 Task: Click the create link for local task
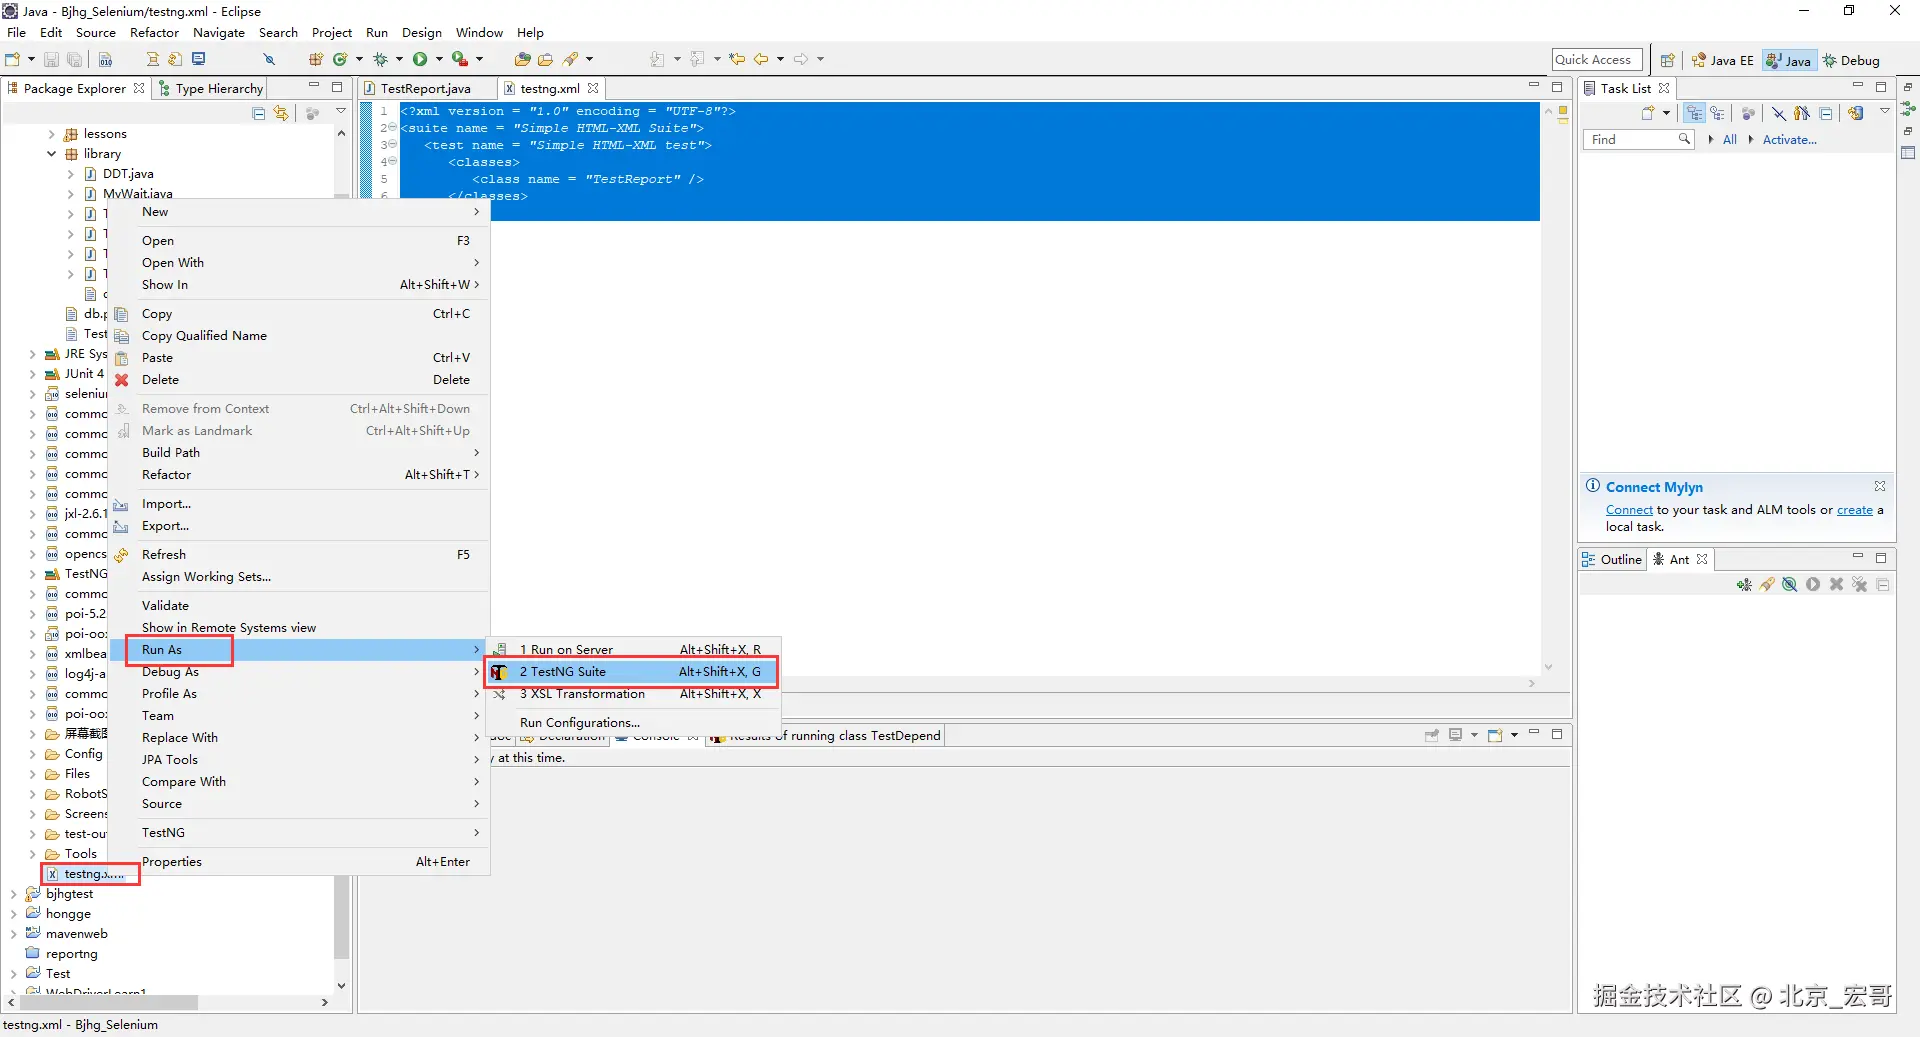[1855, 510]
